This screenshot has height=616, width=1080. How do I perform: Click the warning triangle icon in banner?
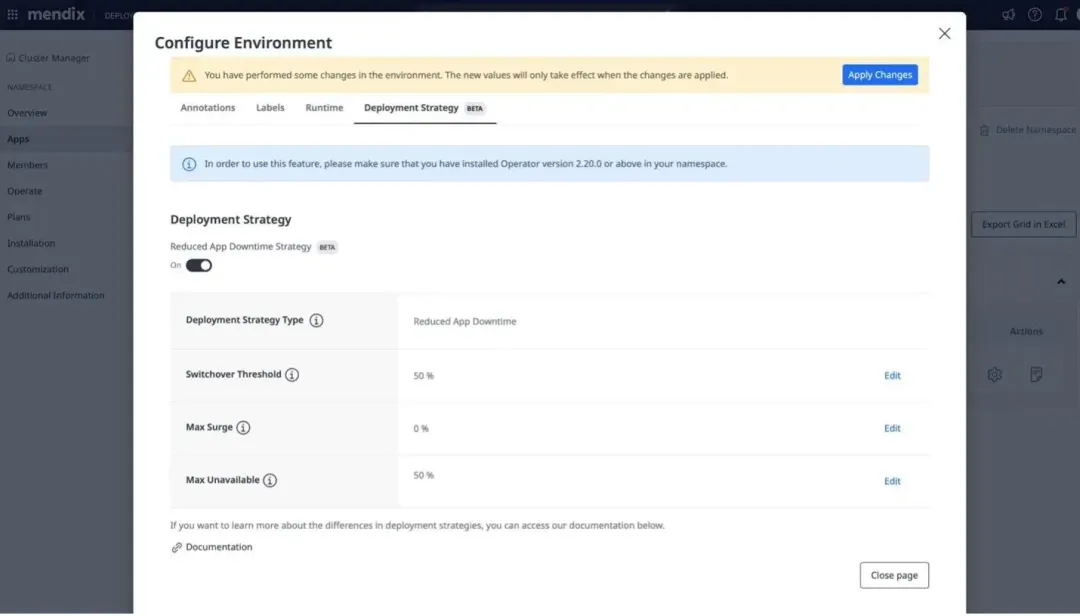189,76
